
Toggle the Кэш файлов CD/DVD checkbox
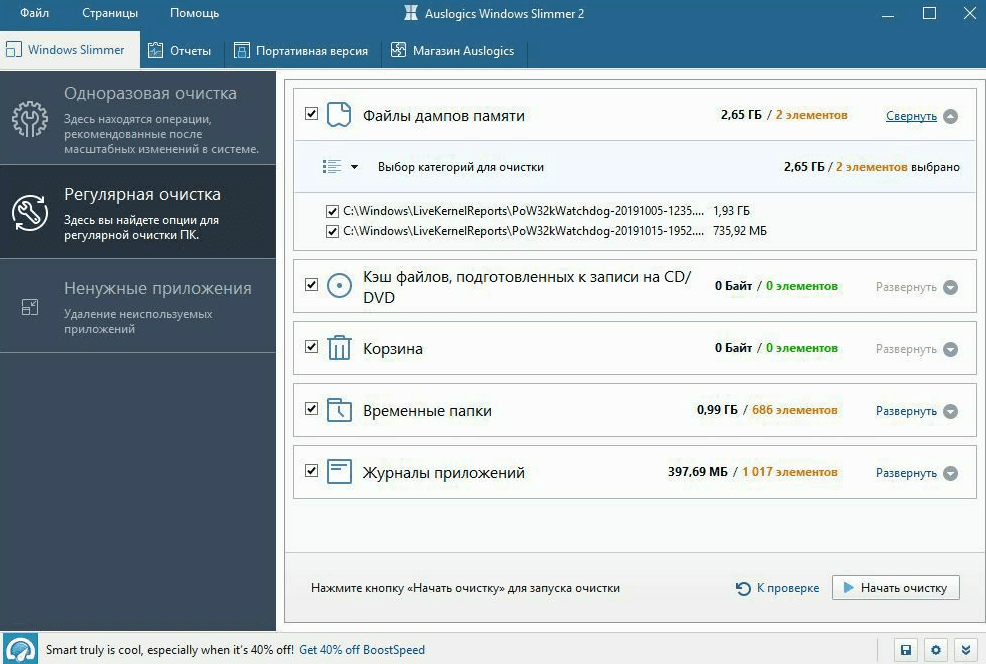point(311,285)
